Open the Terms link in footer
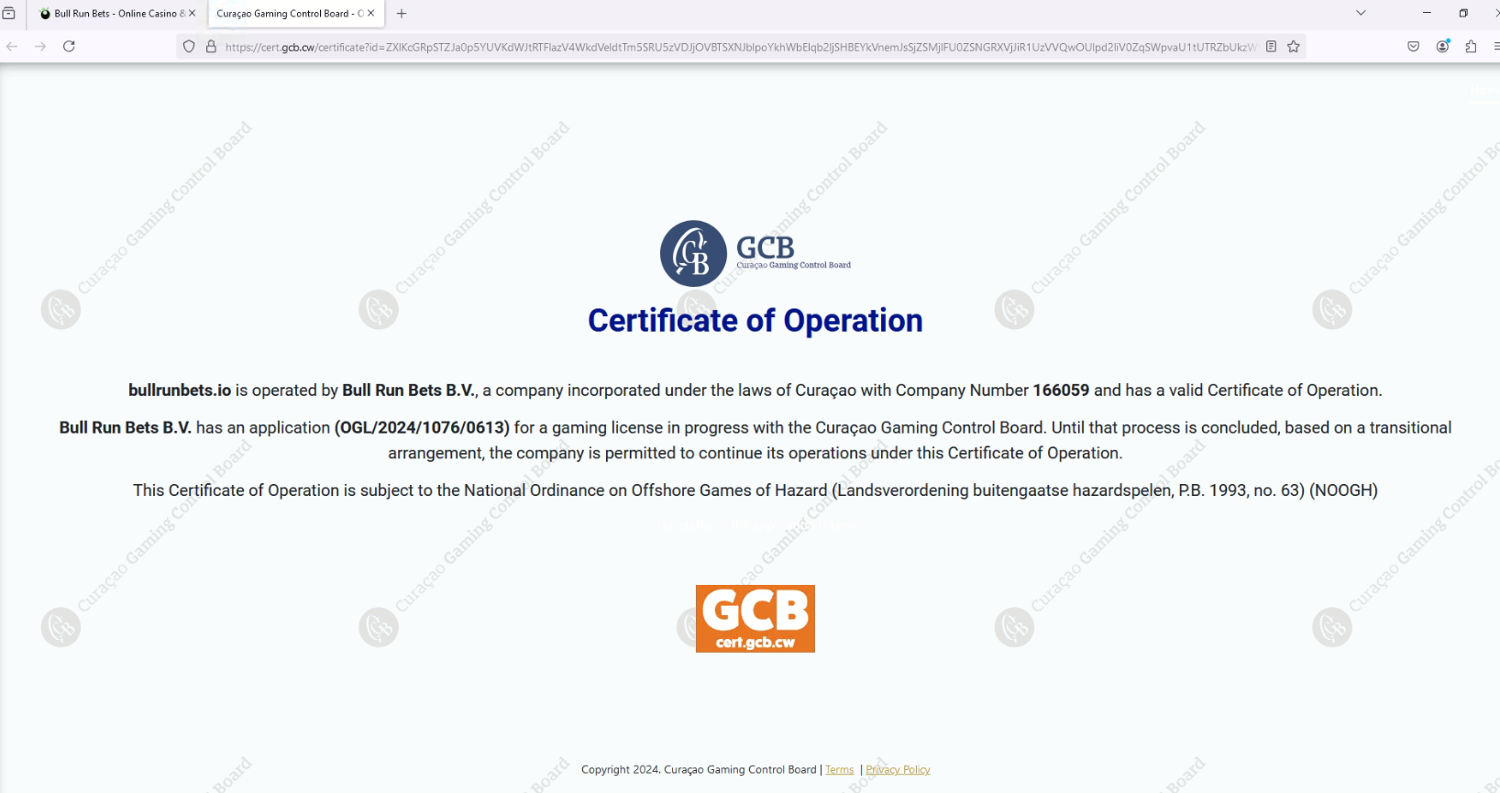 (839, 769)
